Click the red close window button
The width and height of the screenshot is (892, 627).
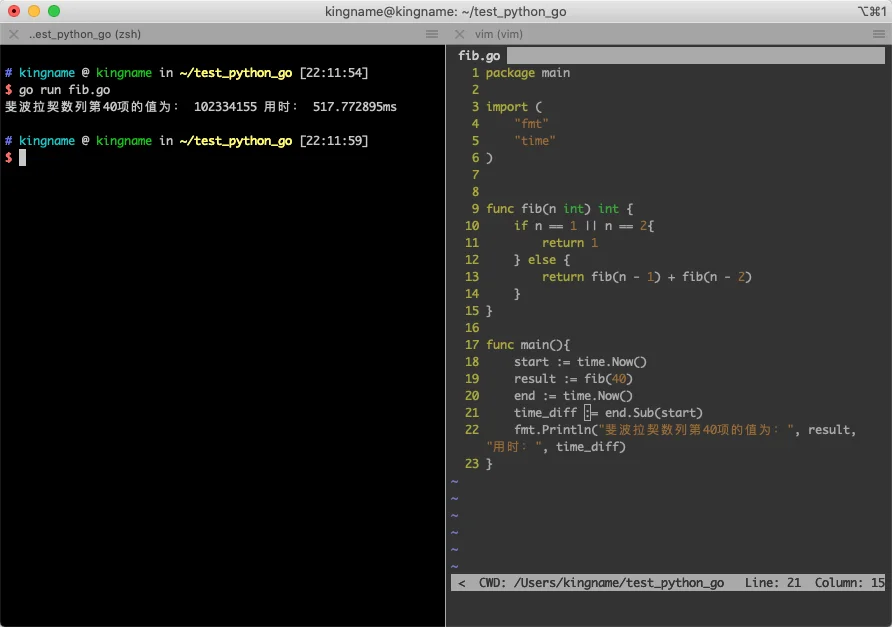pyautogui.click(x=14, y=11)
